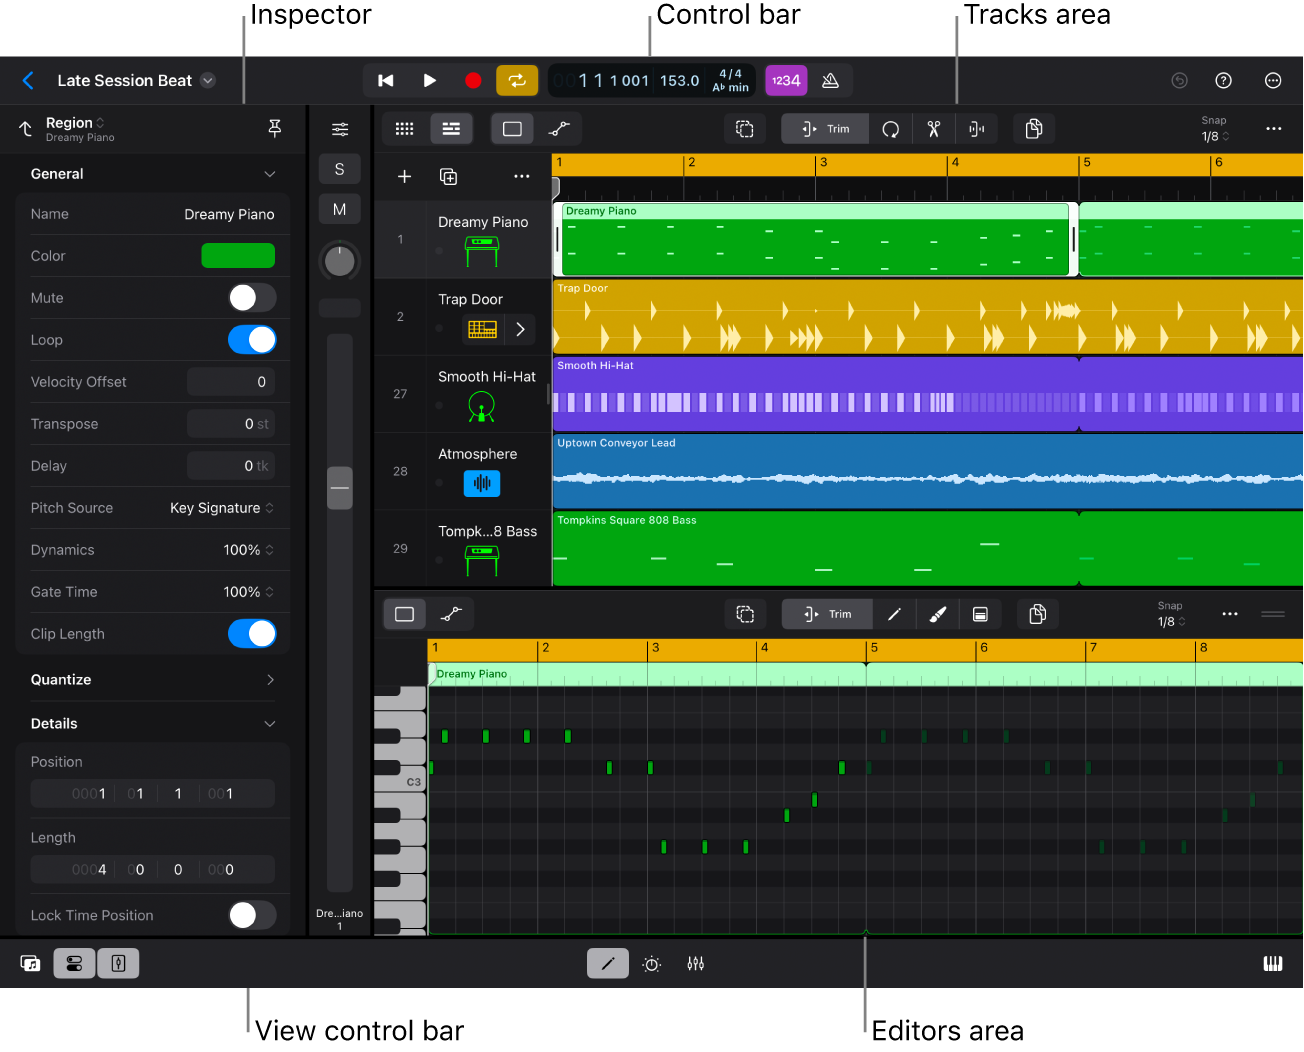The image size is (1304, 1052).
Task: Enable Lock Time Position
Action: pyautogui.click(x=251, y=915)
